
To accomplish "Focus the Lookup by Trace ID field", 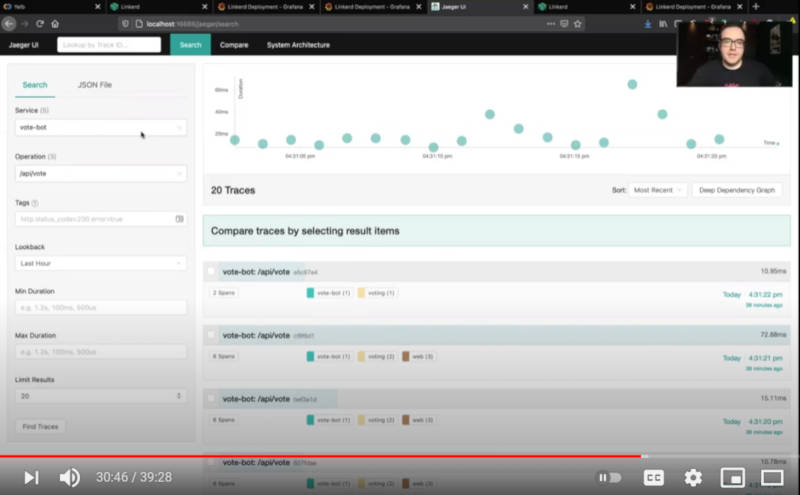I will (109, 45).
